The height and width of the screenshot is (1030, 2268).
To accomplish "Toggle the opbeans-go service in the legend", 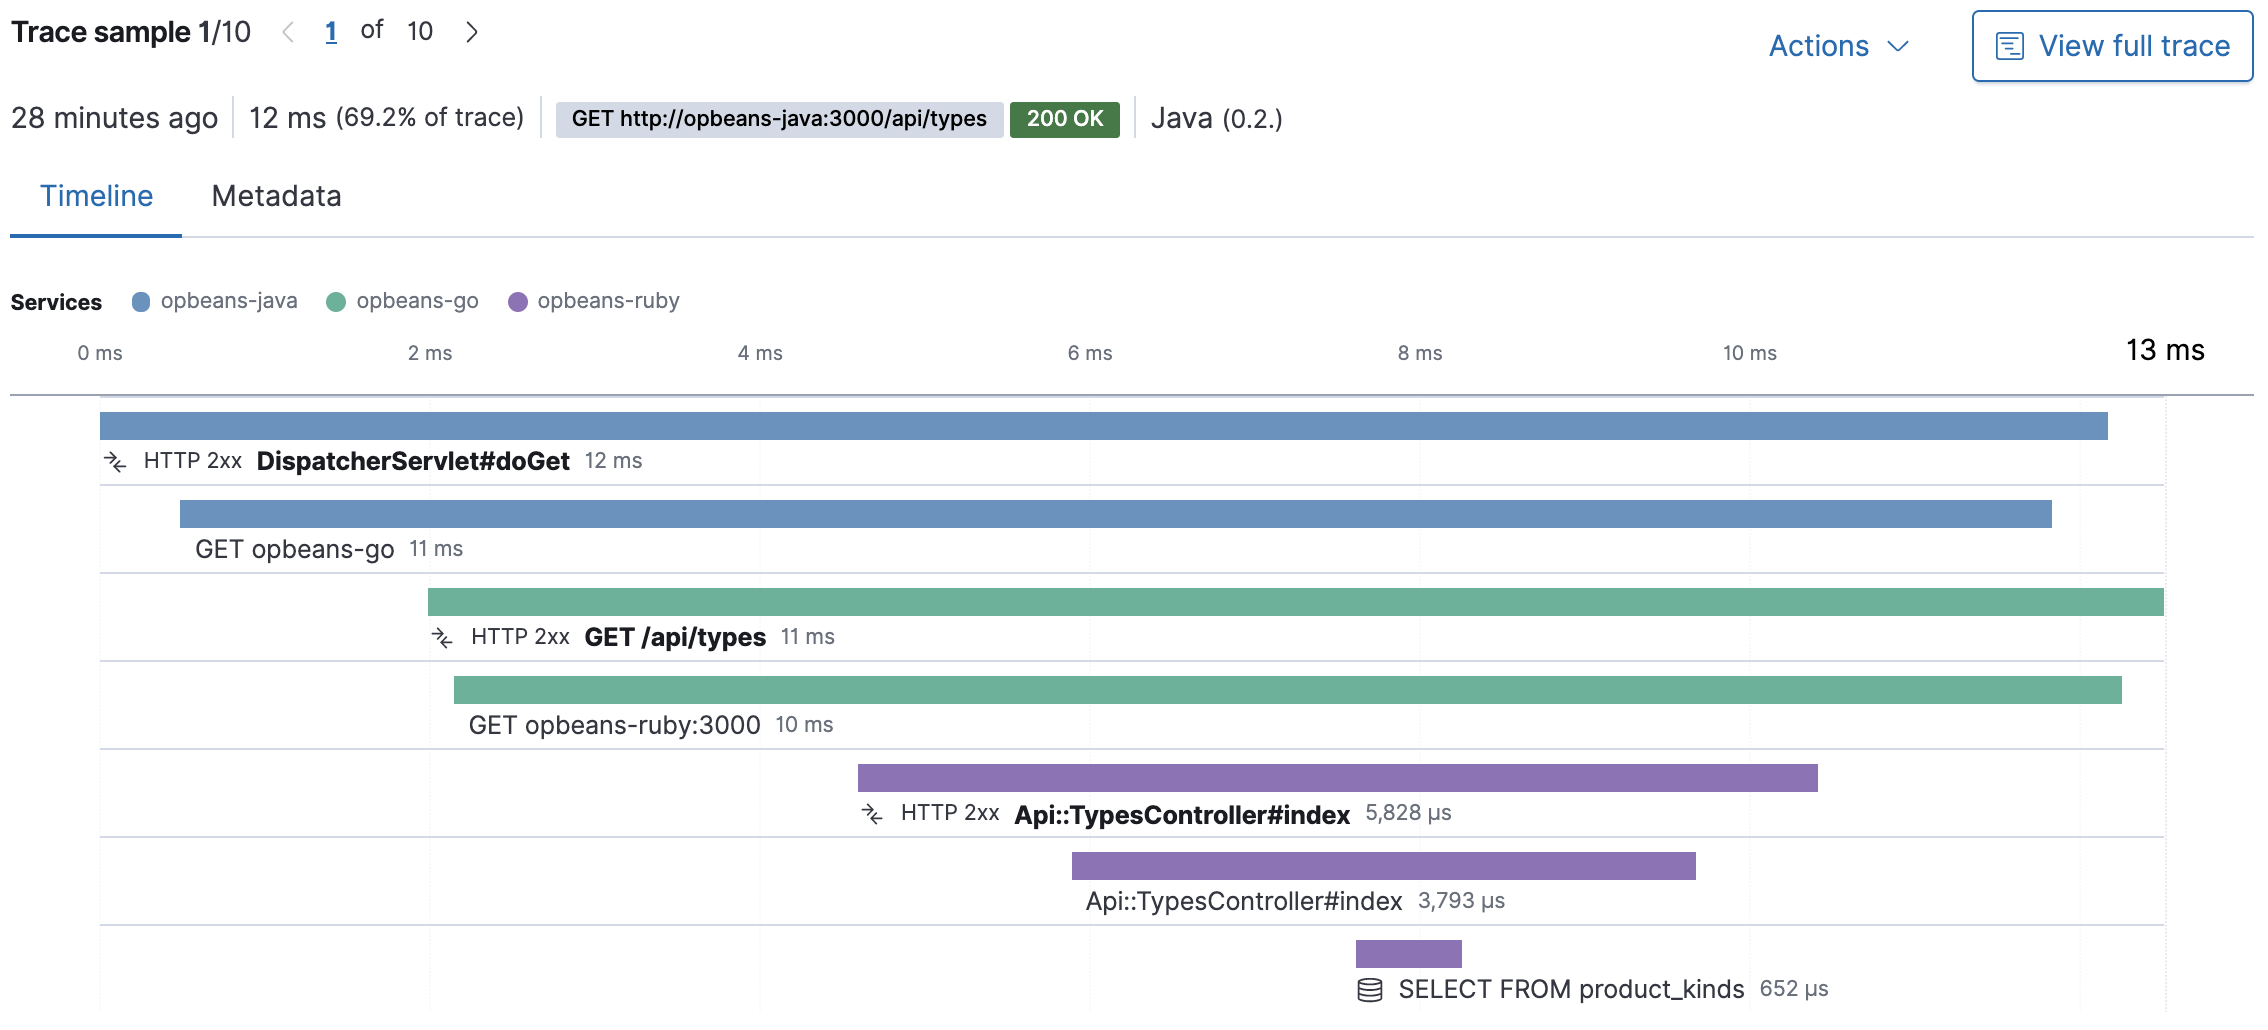I will (x=403, y=301).
